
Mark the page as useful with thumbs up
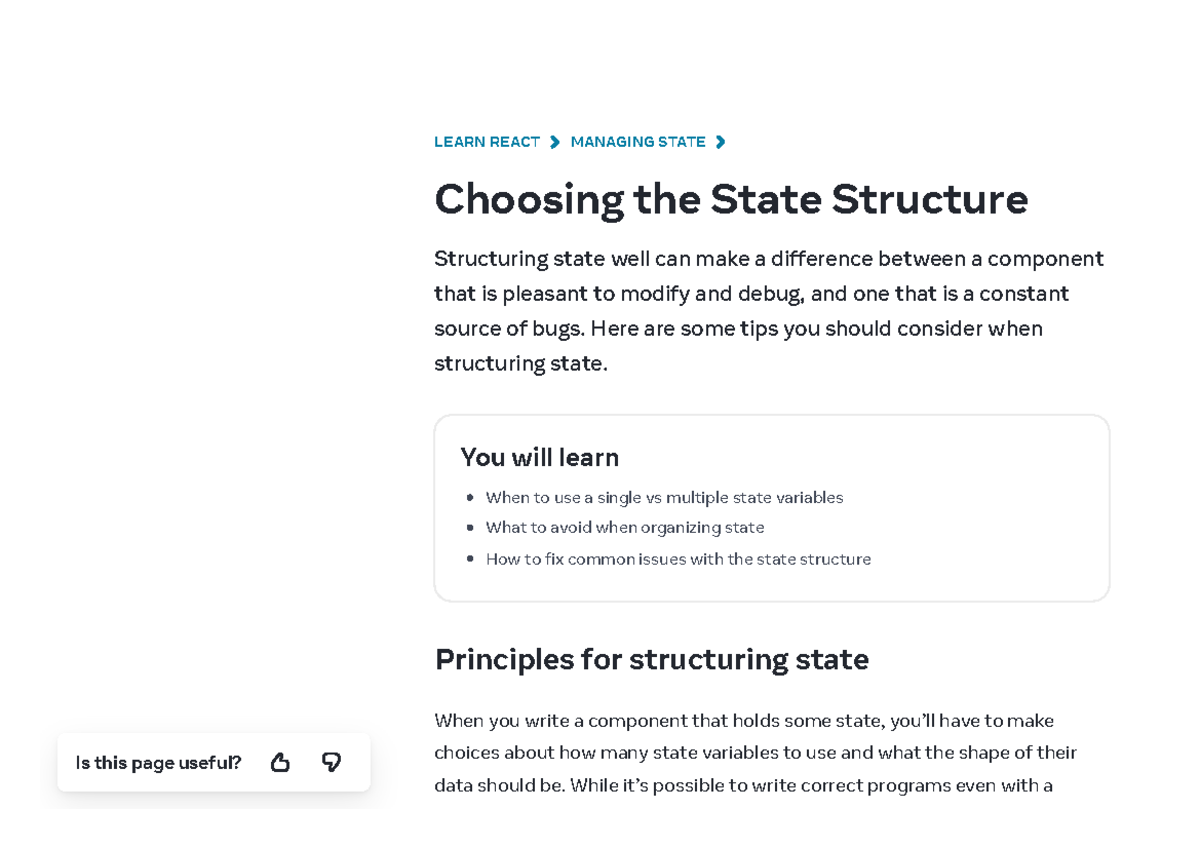[280, 762]
